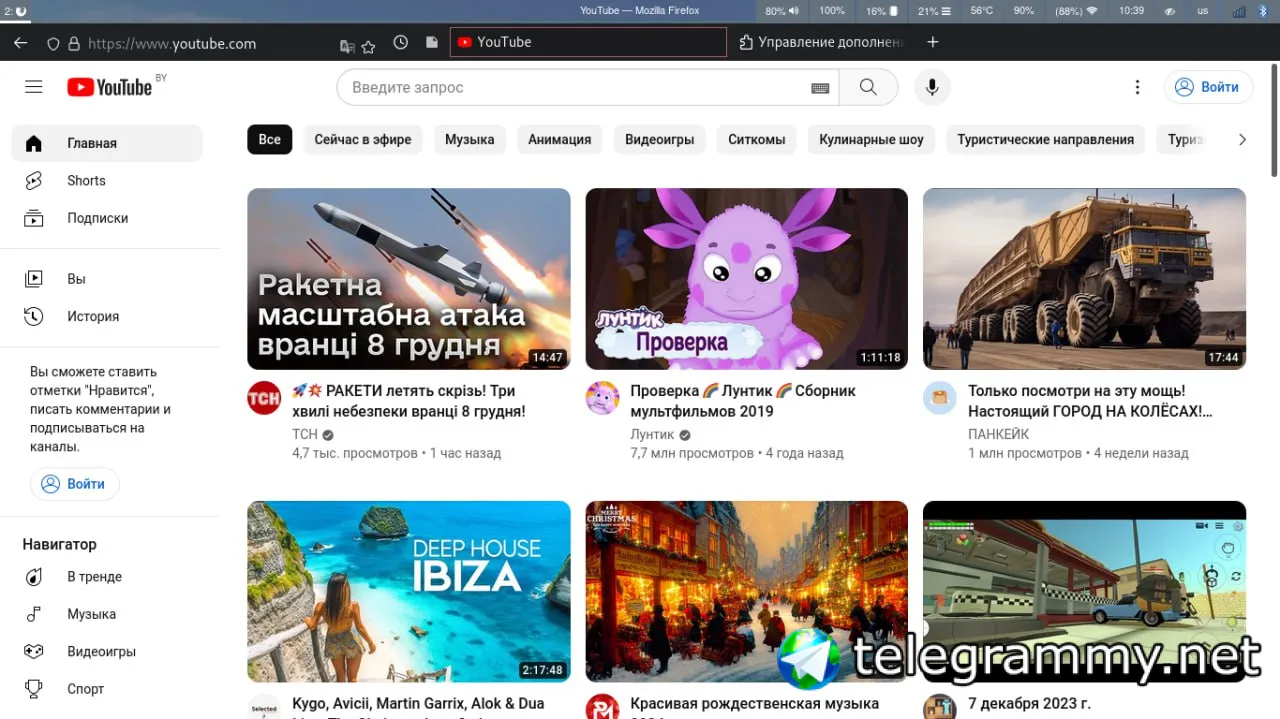This screenshot has width=1280, height=719.
Task: Select the Ситкомы filter chip
Action: pos(757,139)
